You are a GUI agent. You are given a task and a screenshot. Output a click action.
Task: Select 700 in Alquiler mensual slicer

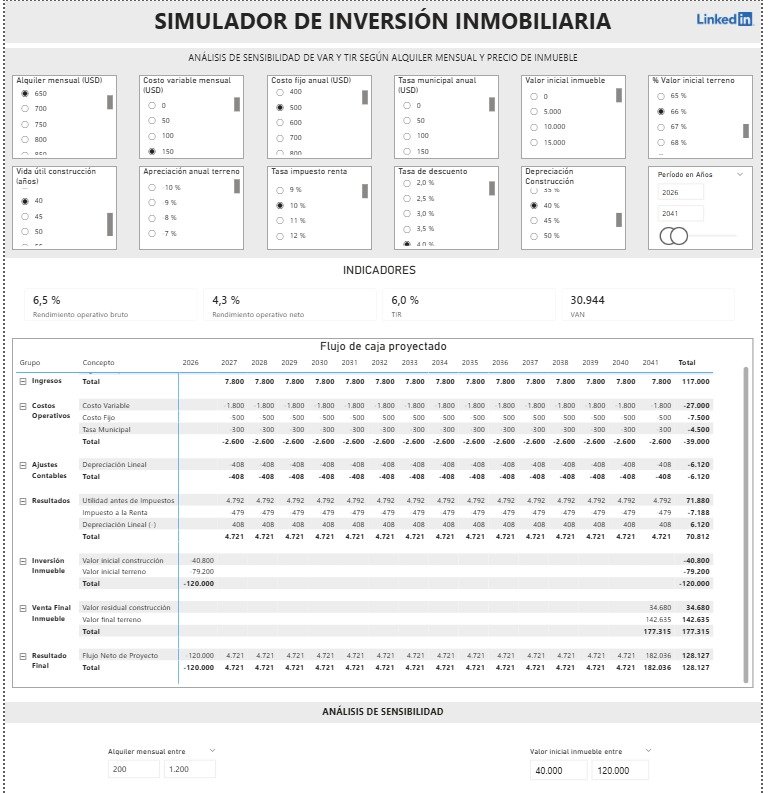coord(25,109)
